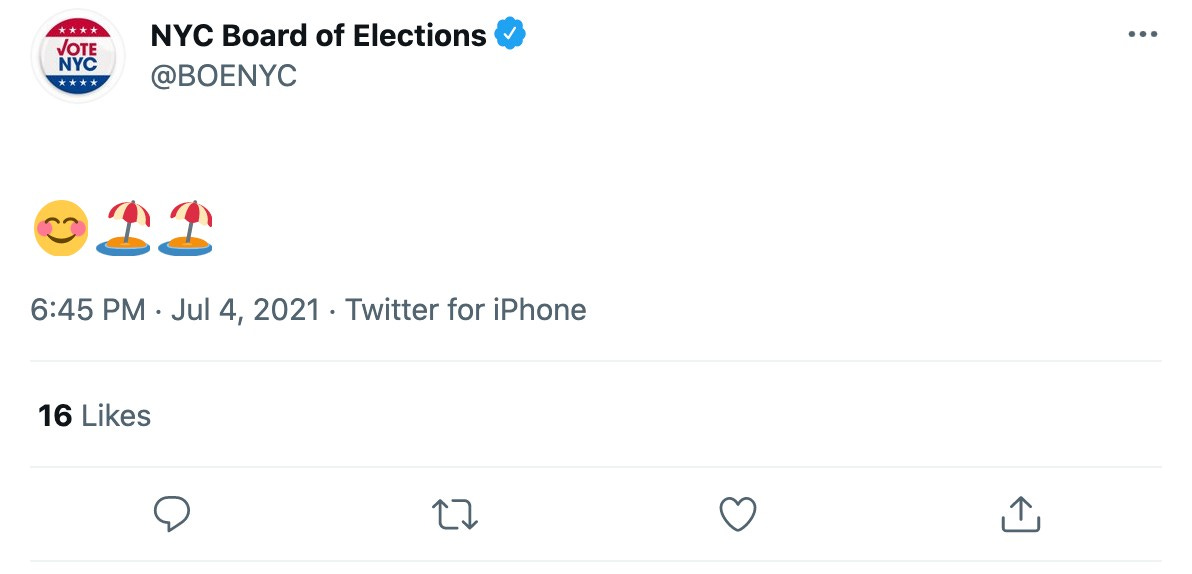Retweet using the arrows icon

coord(455,515)
